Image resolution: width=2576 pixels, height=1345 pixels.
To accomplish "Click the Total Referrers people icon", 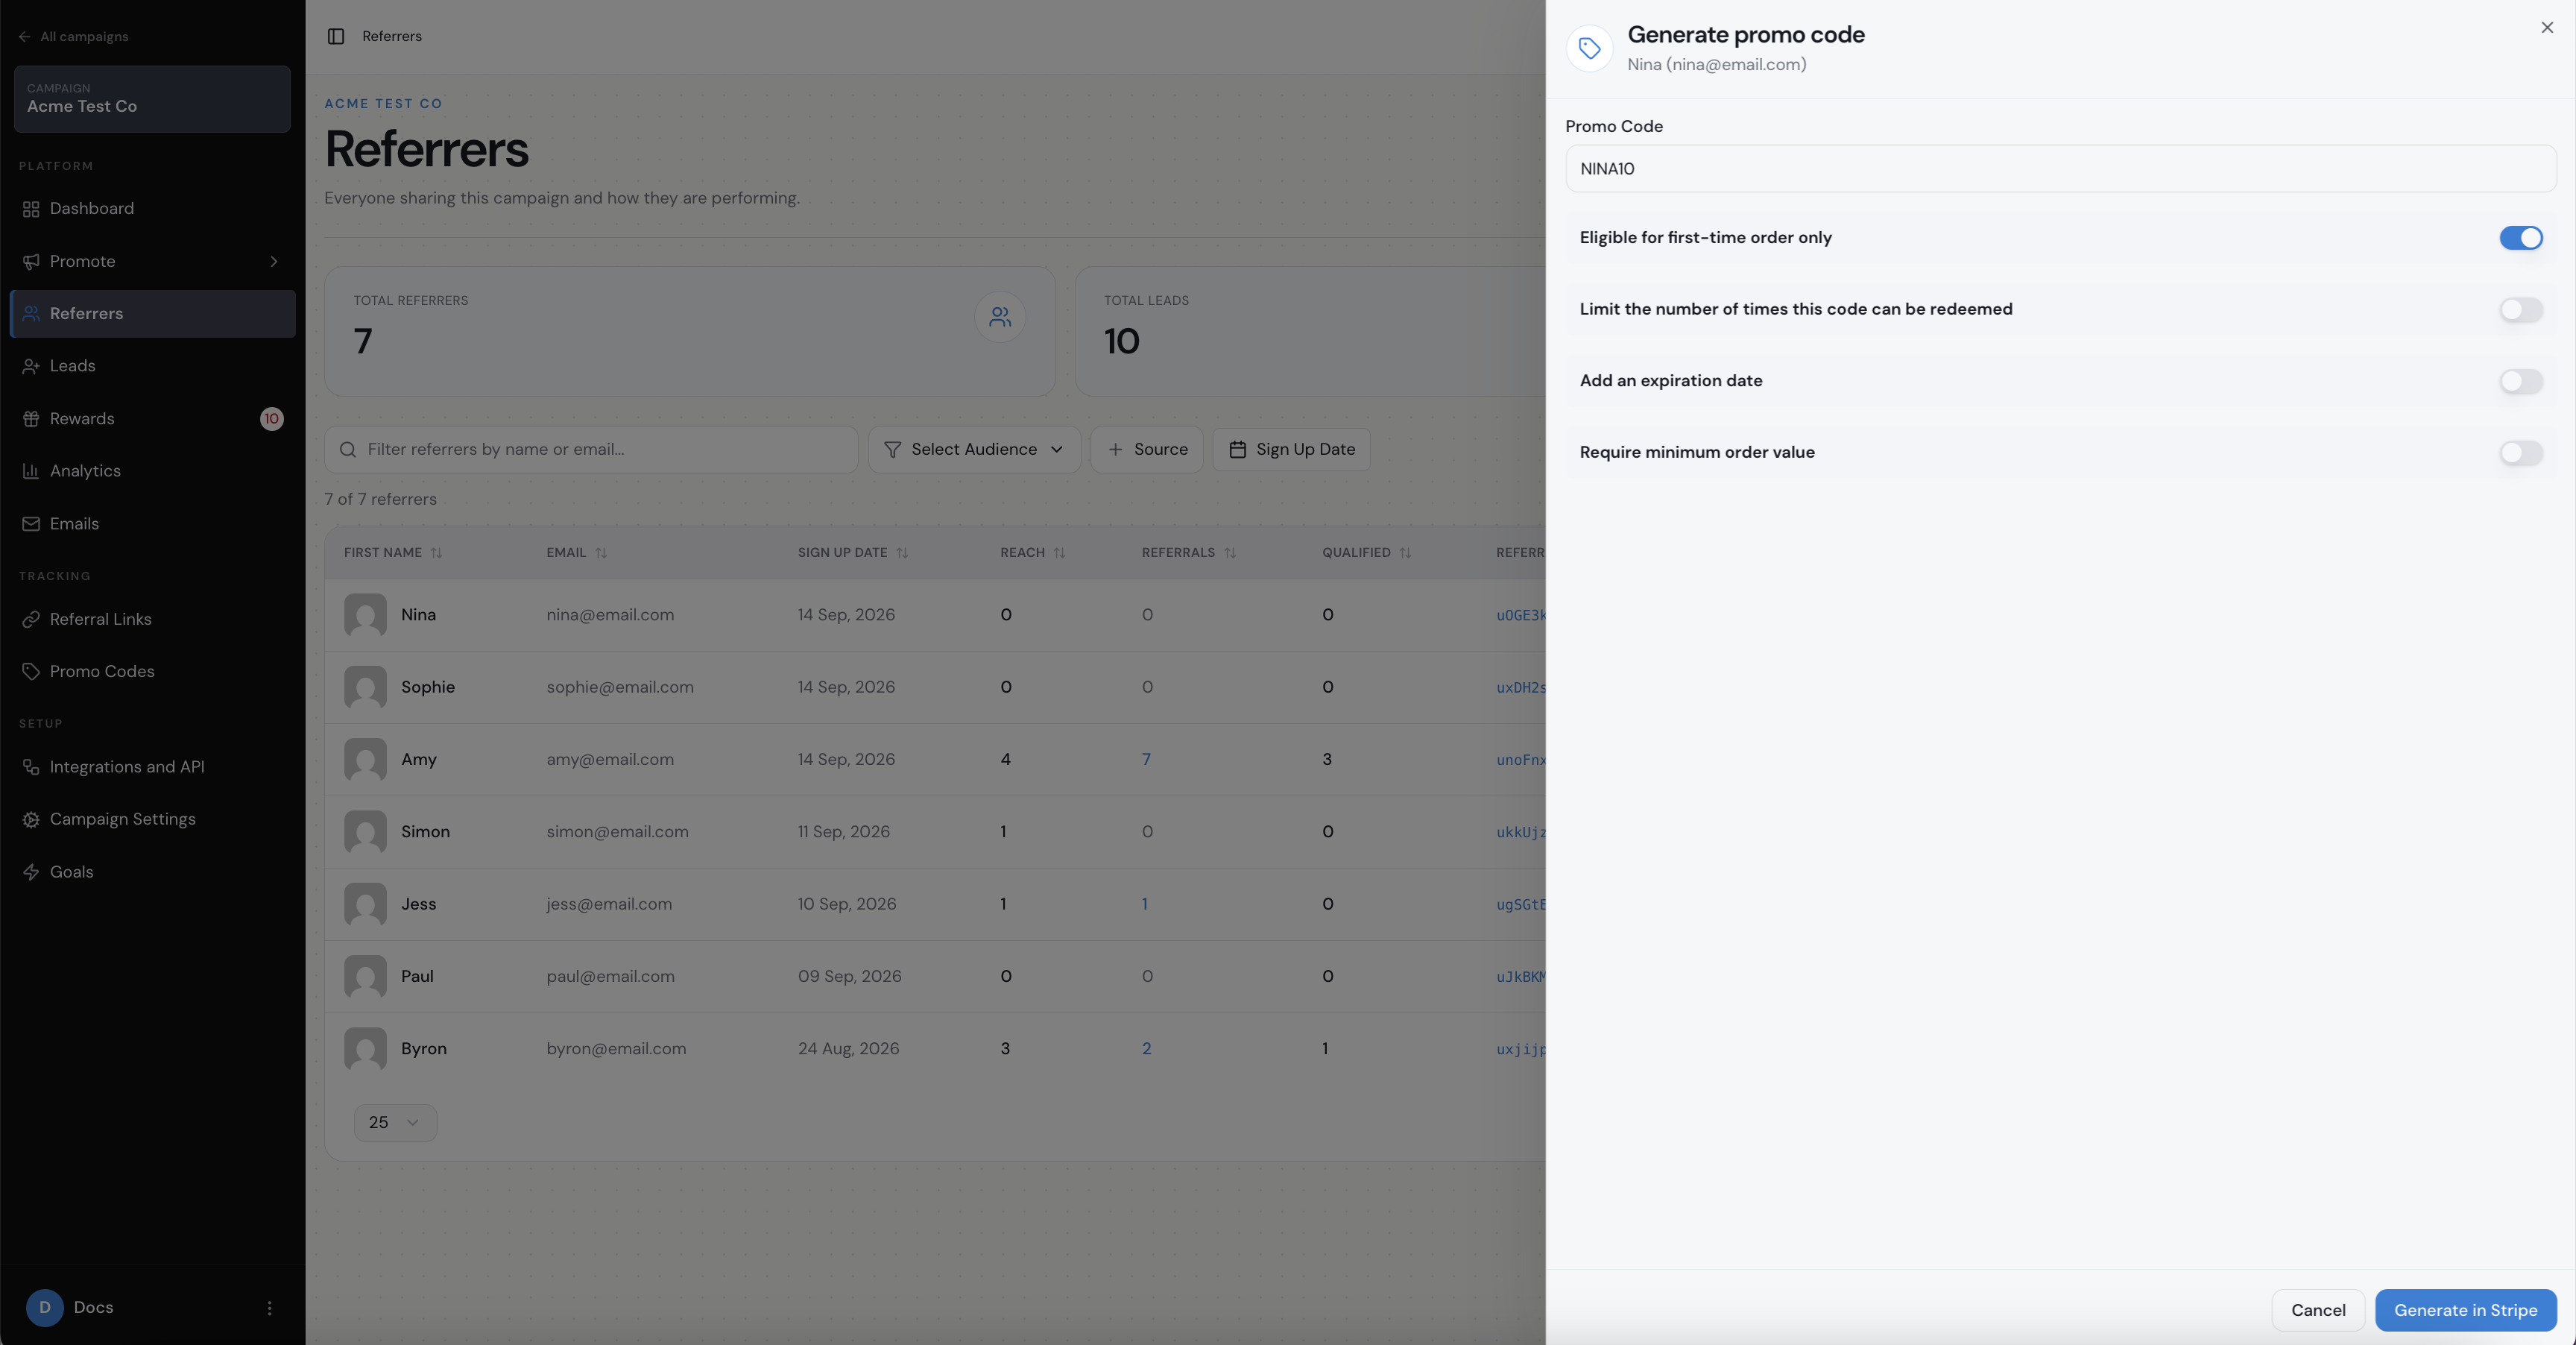I will point(1000,317).
